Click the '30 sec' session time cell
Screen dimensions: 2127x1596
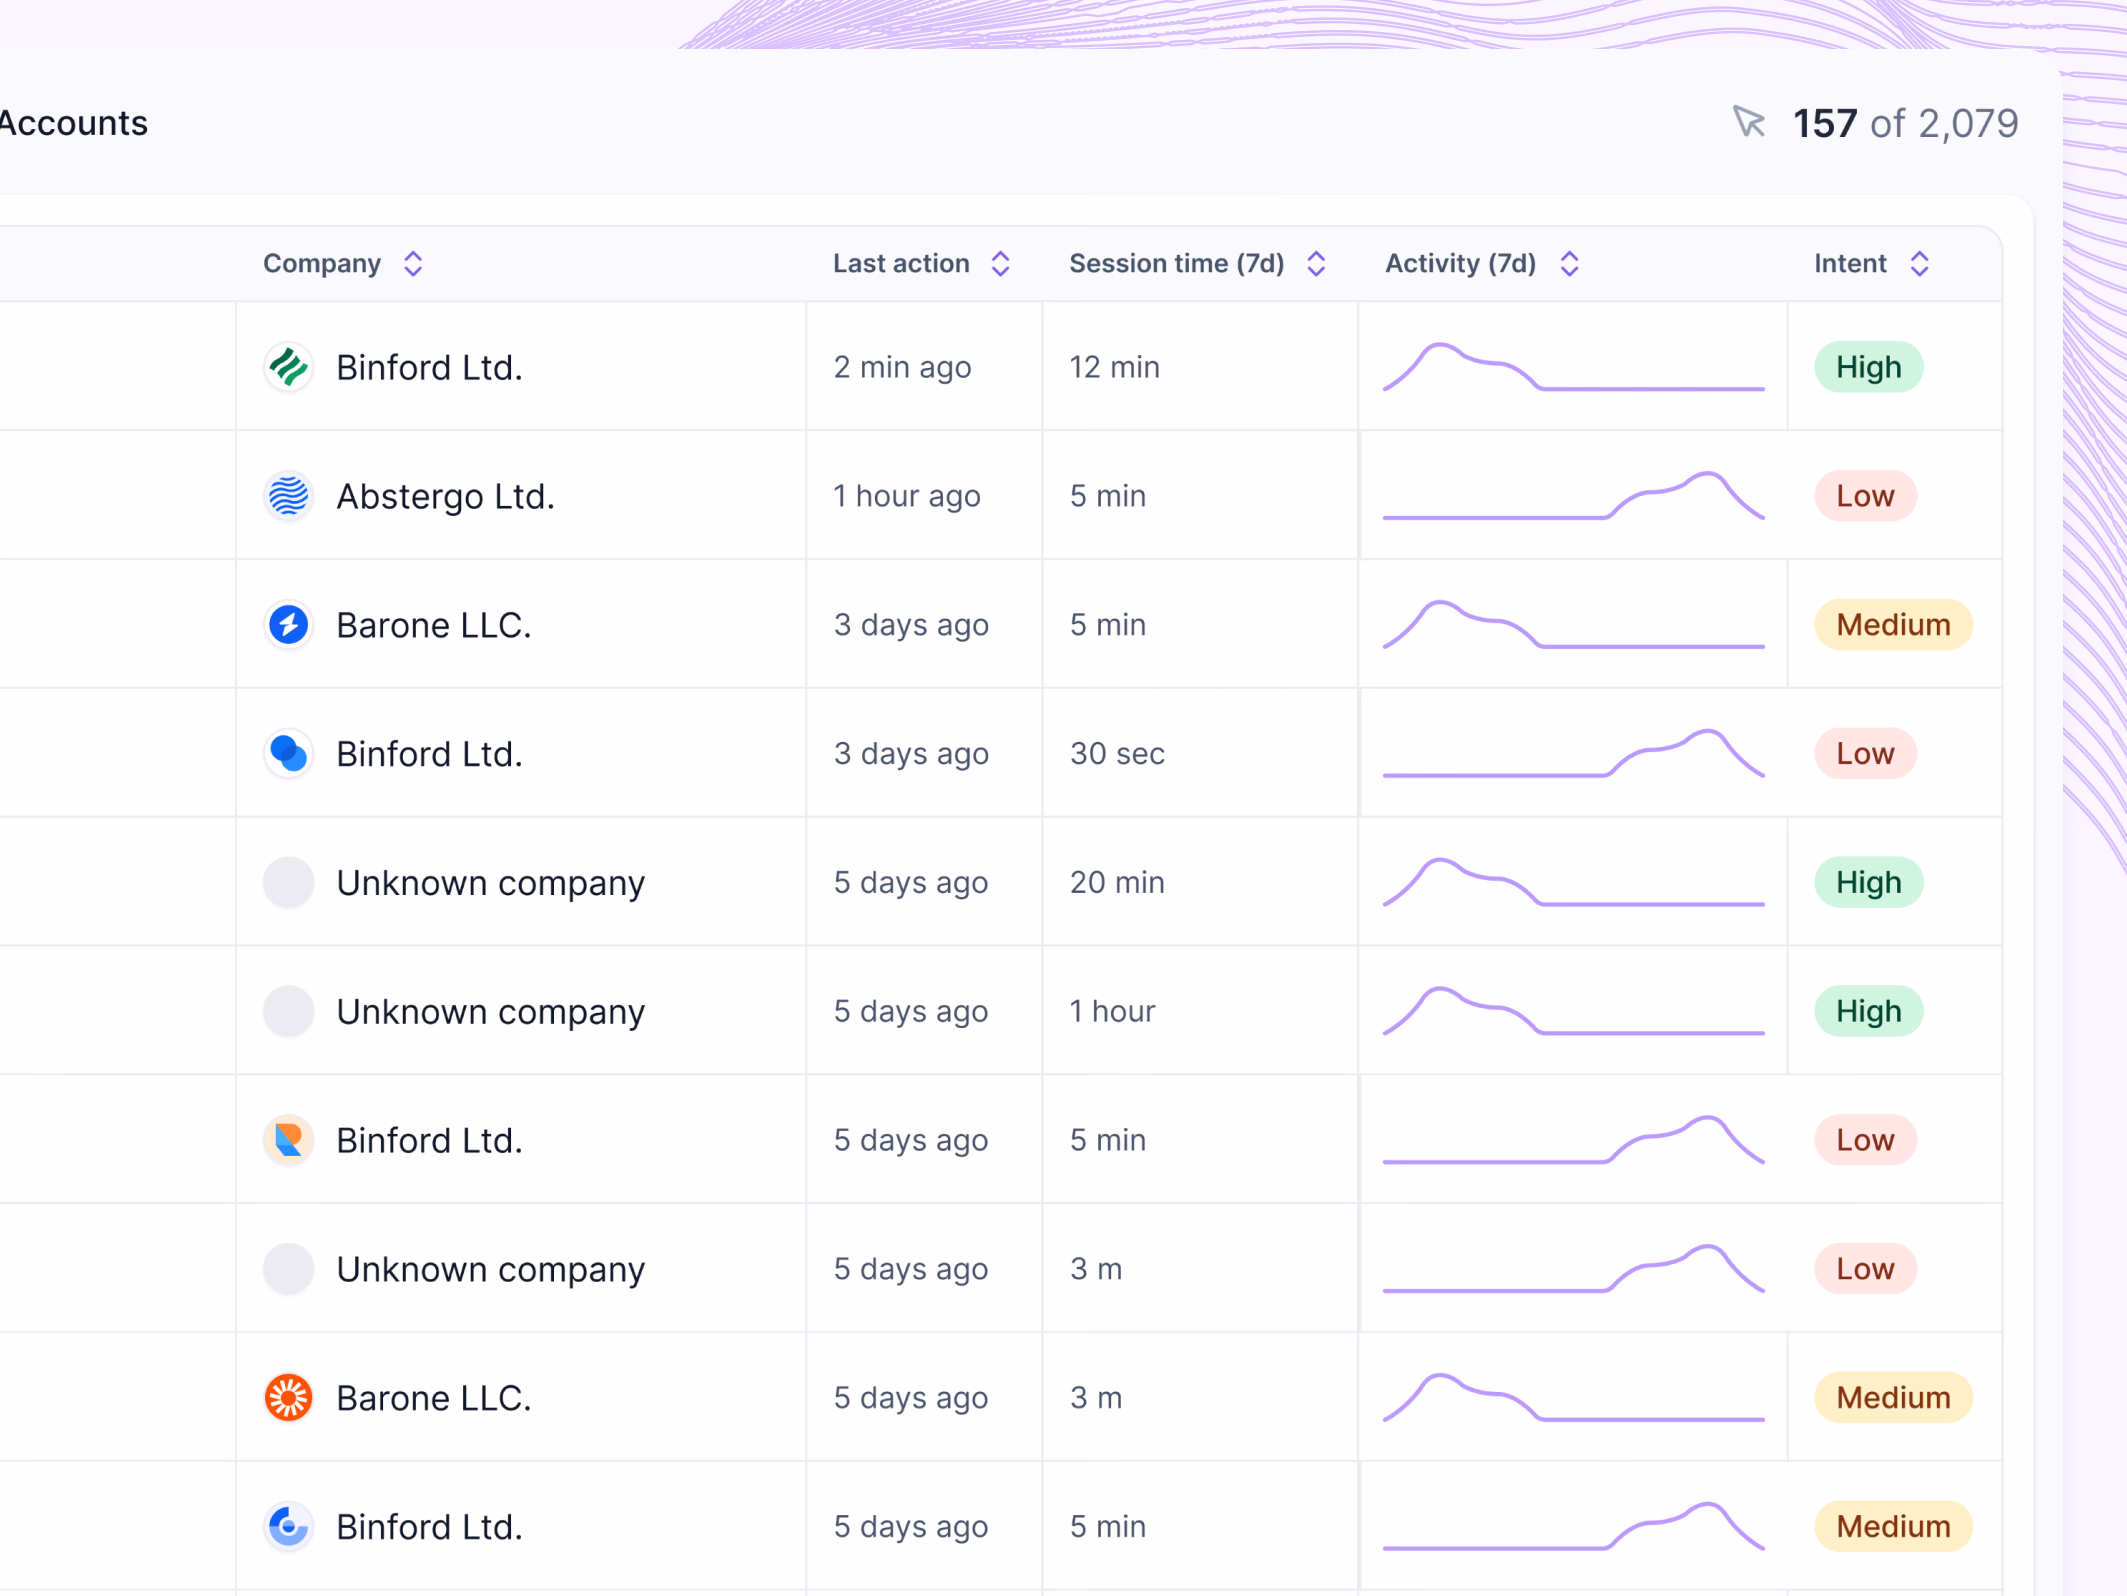[x=1117, y=754]
